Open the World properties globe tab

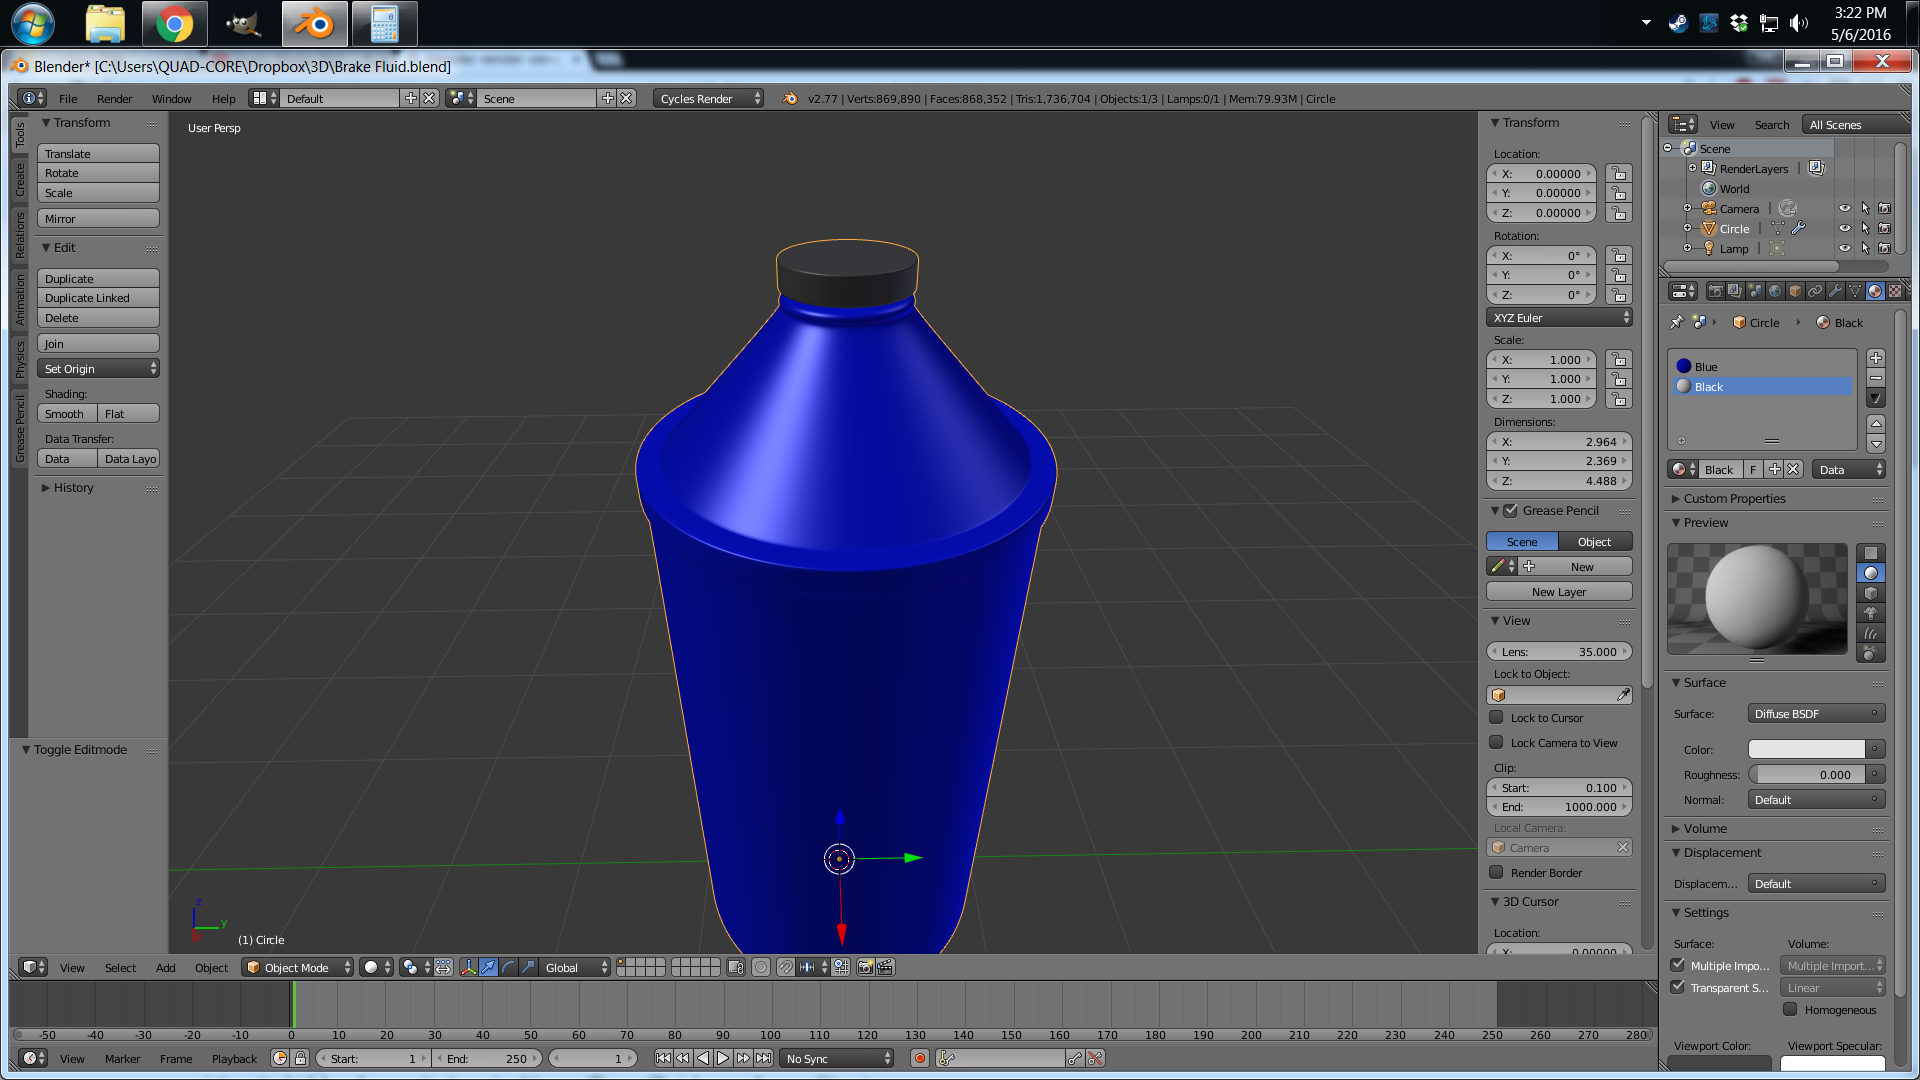(x=1775, y=291)
